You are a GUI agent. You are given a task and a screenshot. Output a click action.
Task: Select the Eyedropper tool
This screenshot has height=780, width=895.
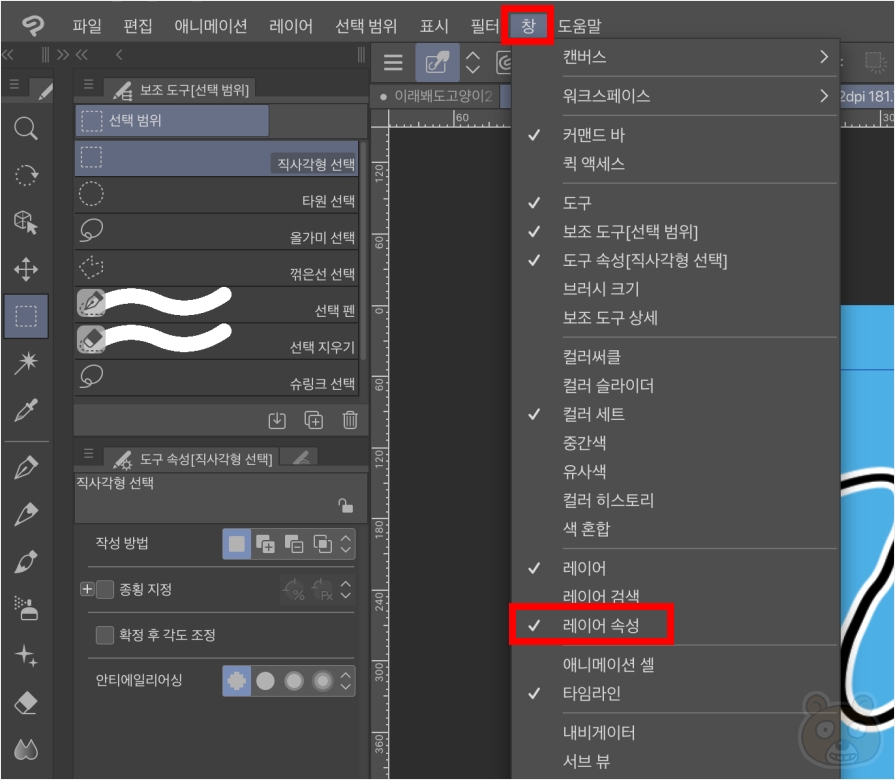26,410
